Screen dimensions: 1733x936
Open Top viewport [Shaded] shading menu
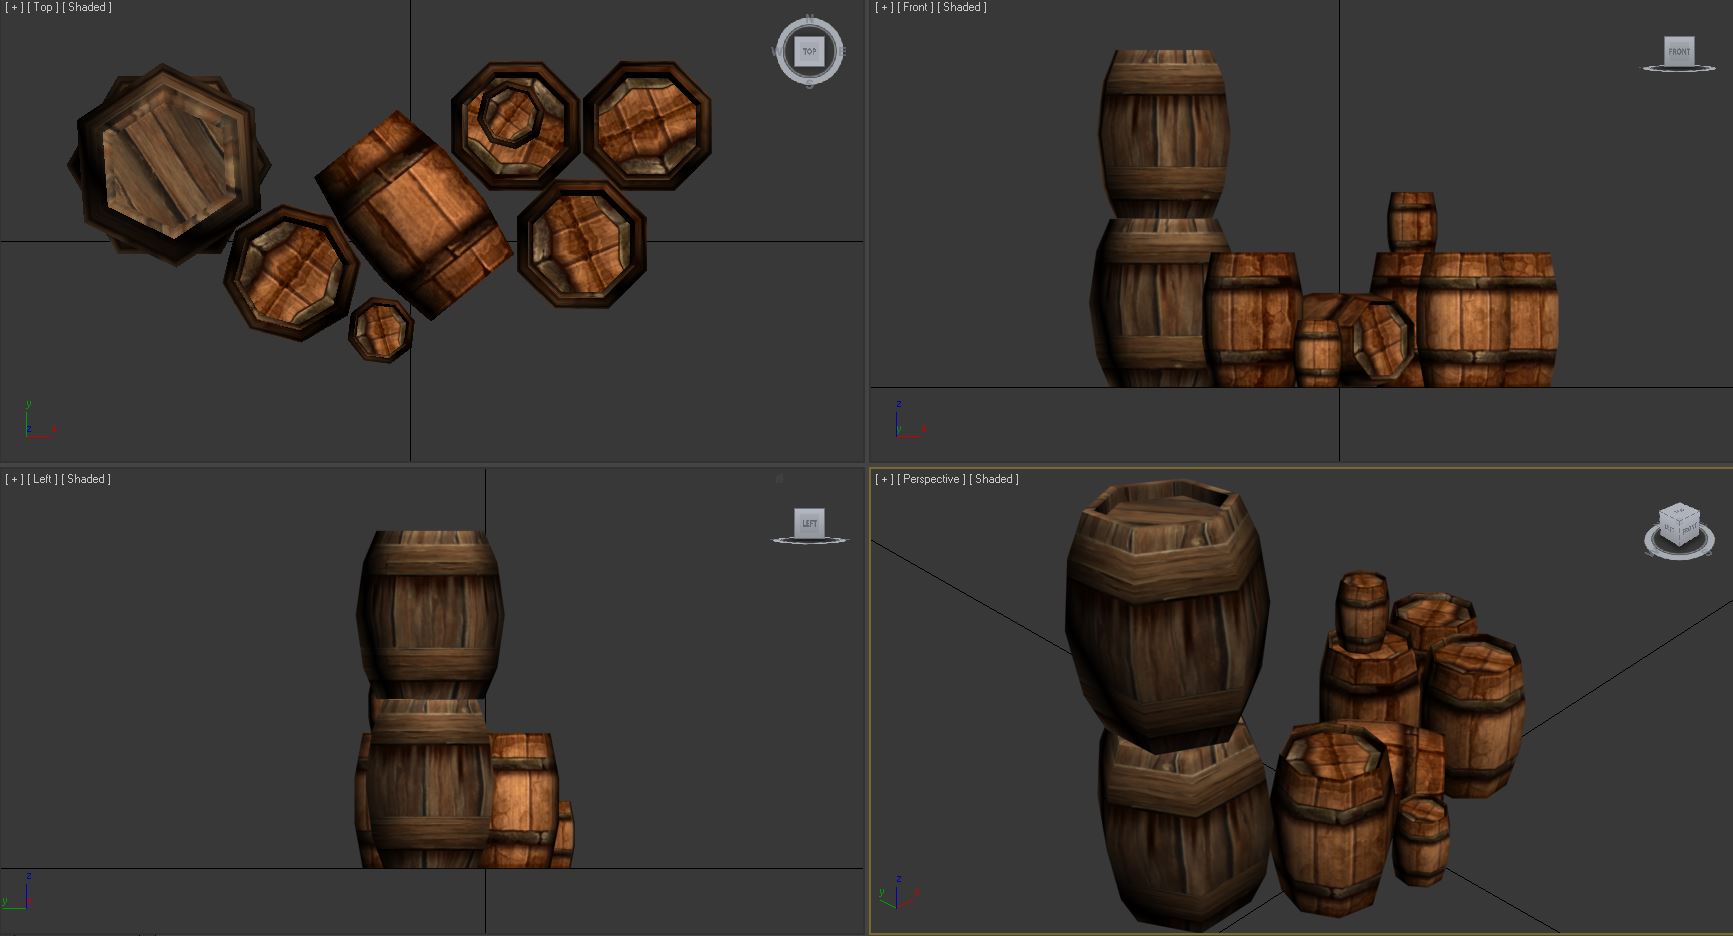87,8
